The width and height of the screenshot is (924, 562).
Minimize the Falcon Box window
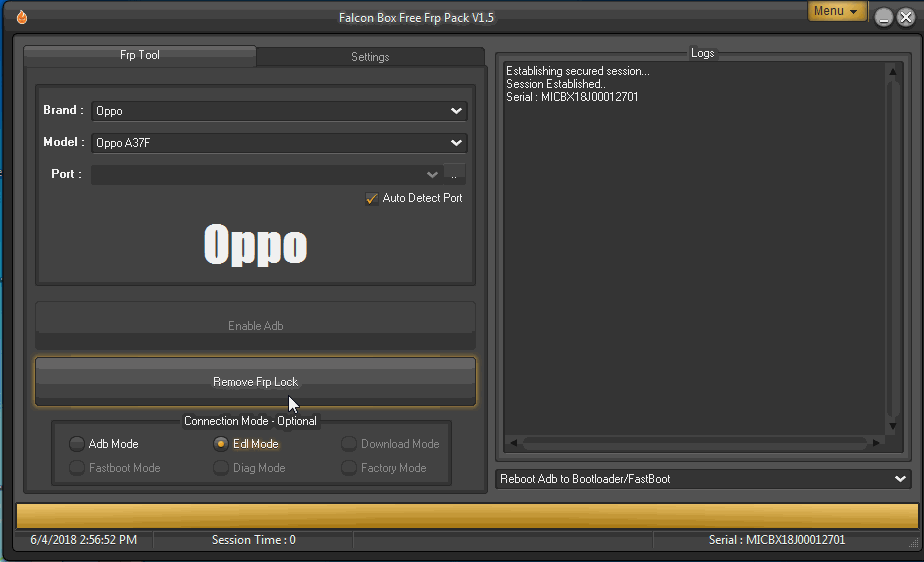click(x=883, y=18)
